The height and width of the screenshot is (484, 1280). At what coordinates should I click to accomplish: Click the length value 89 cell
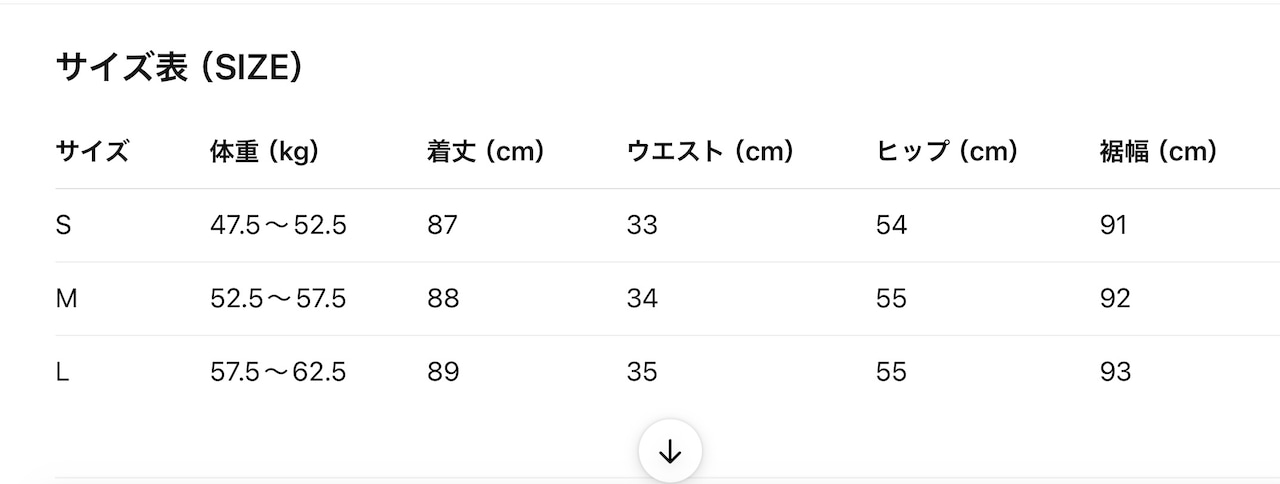coord(443,372)
